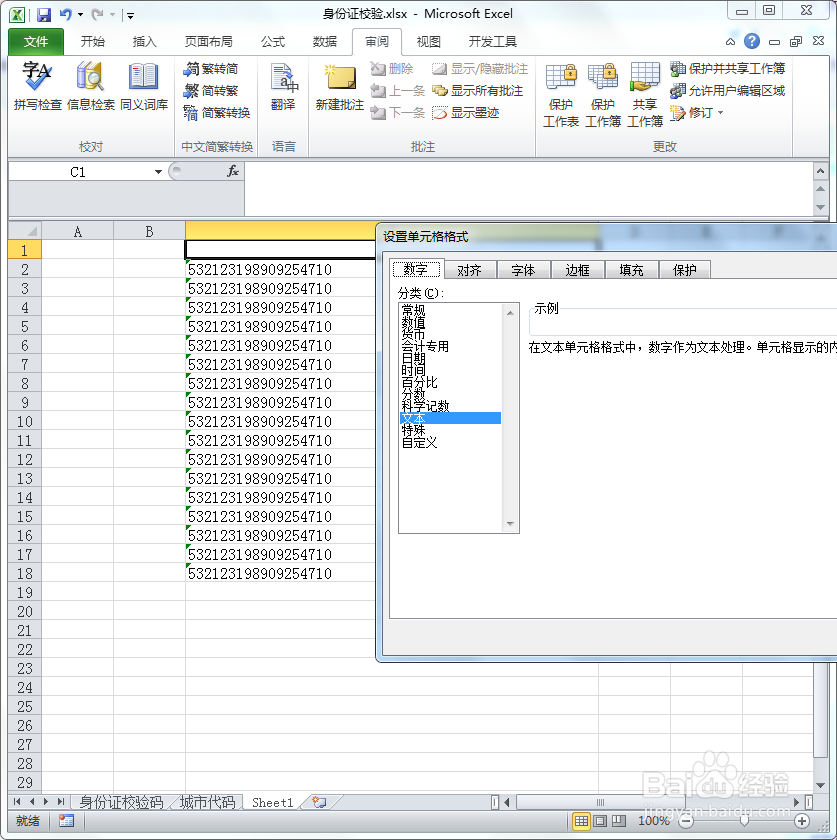This screenshot has height=840, width=837.
Task: Adjust the zoom slider handle
Action: [744, 821]
